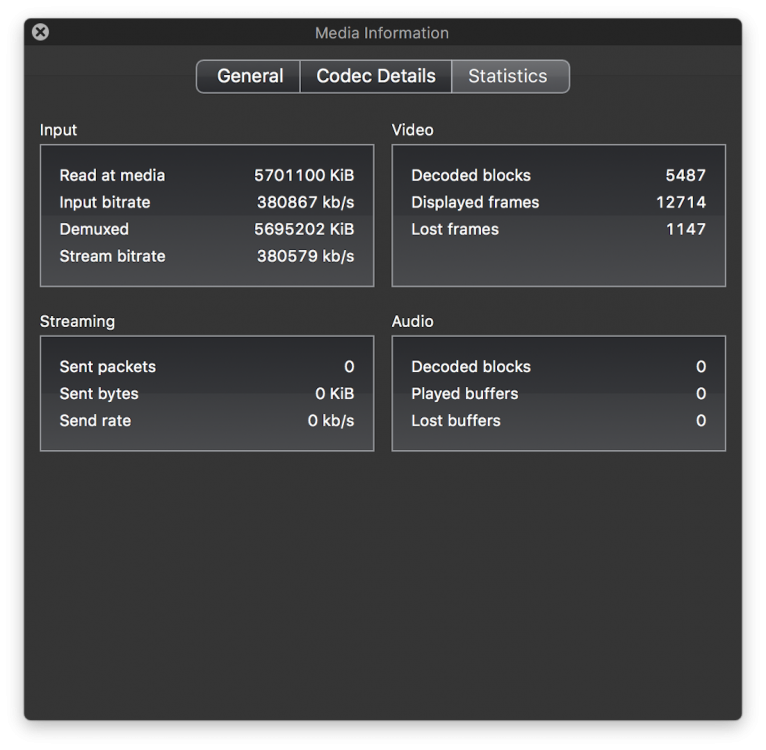766x750 pixels.
Task: Click the Sent packets label
Action: click(108, 367)
